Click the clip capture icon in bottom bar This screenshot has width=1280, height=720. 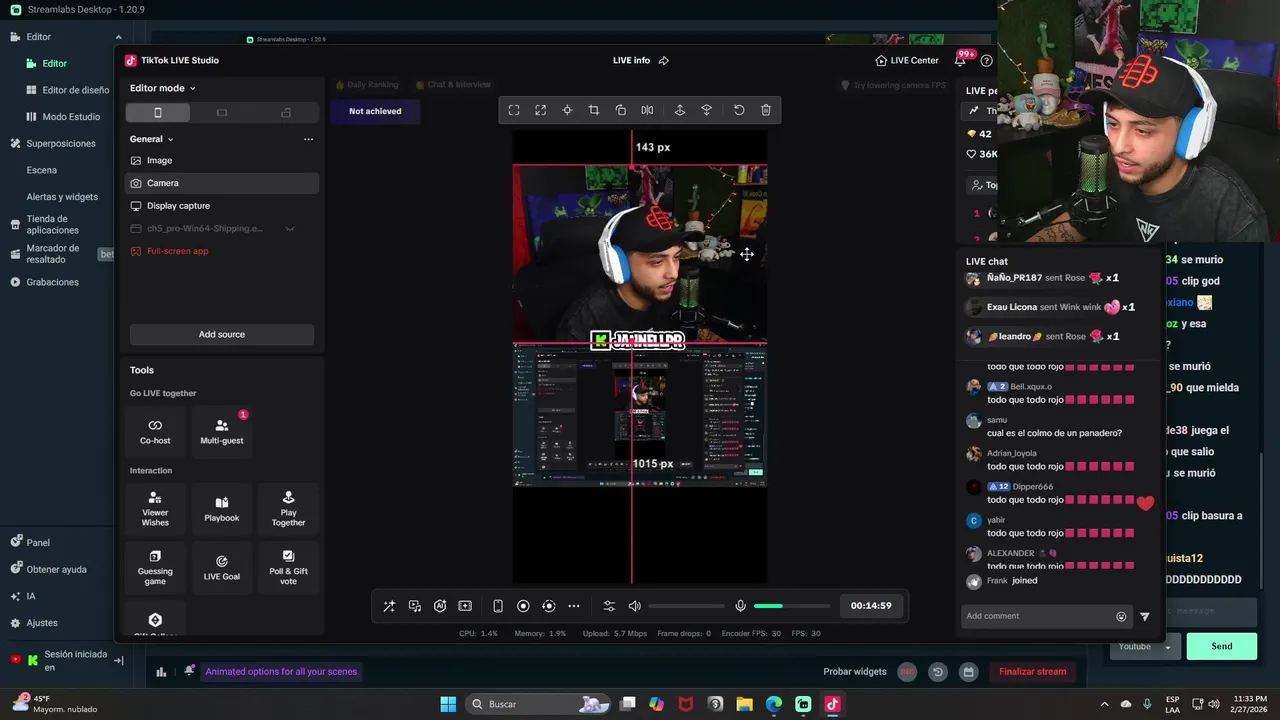tap(465, 606)
